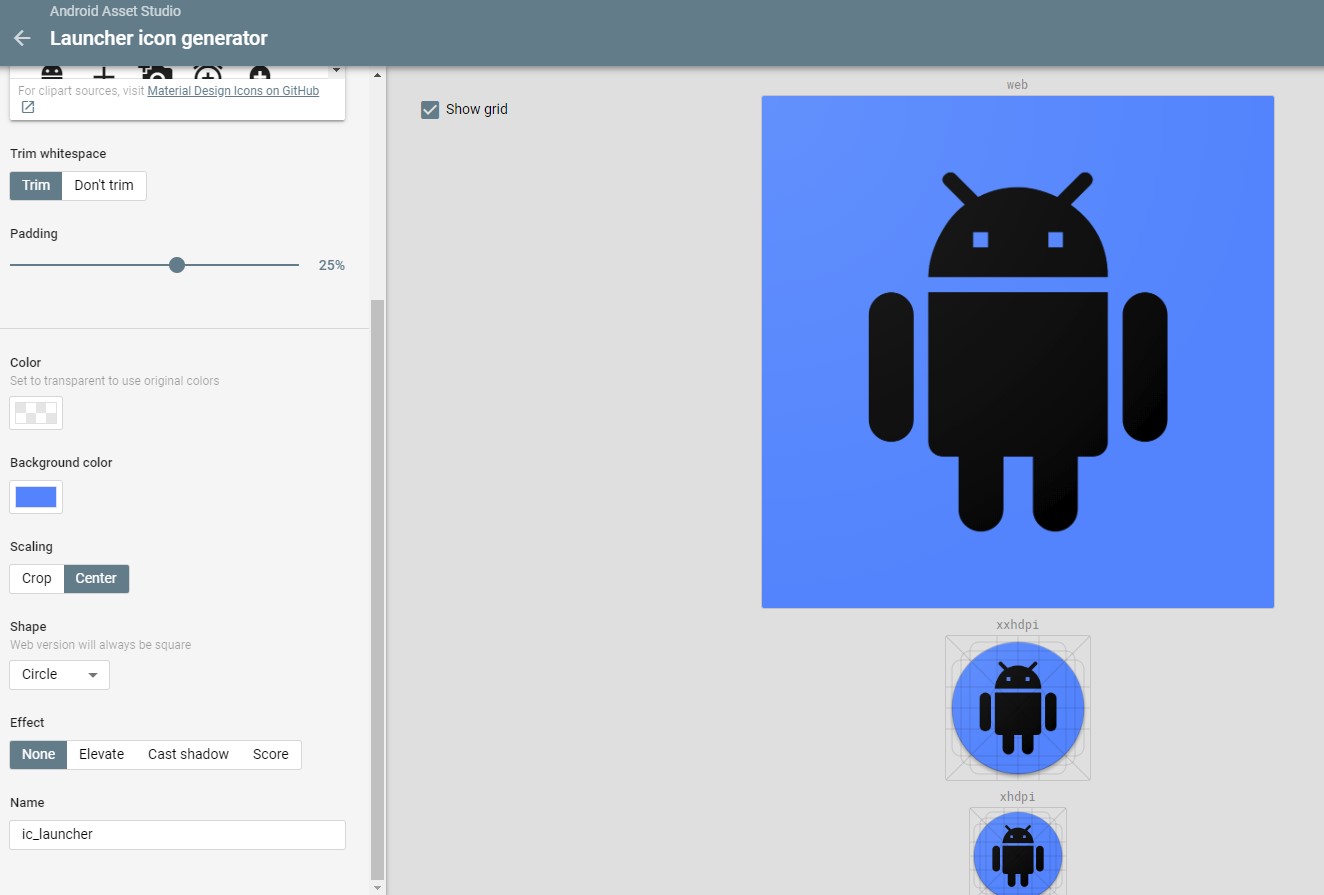Open Material Design Icons on GitHub link
Viewport: 1324px width, 895px height.
click(x=232, y=90)
